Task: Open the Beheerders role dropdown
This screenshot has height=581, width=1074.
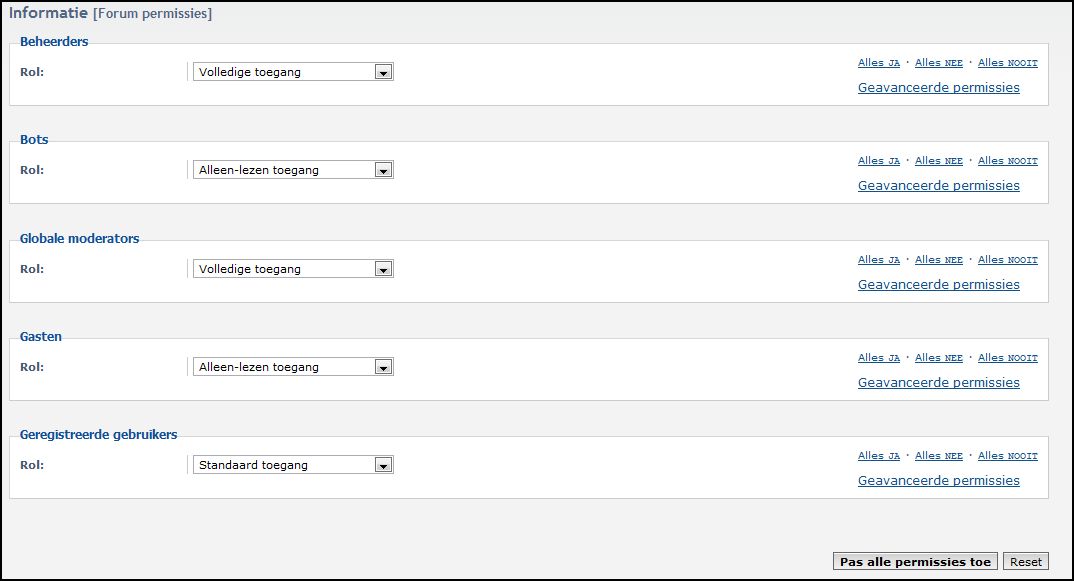Action: click(292, 72)
